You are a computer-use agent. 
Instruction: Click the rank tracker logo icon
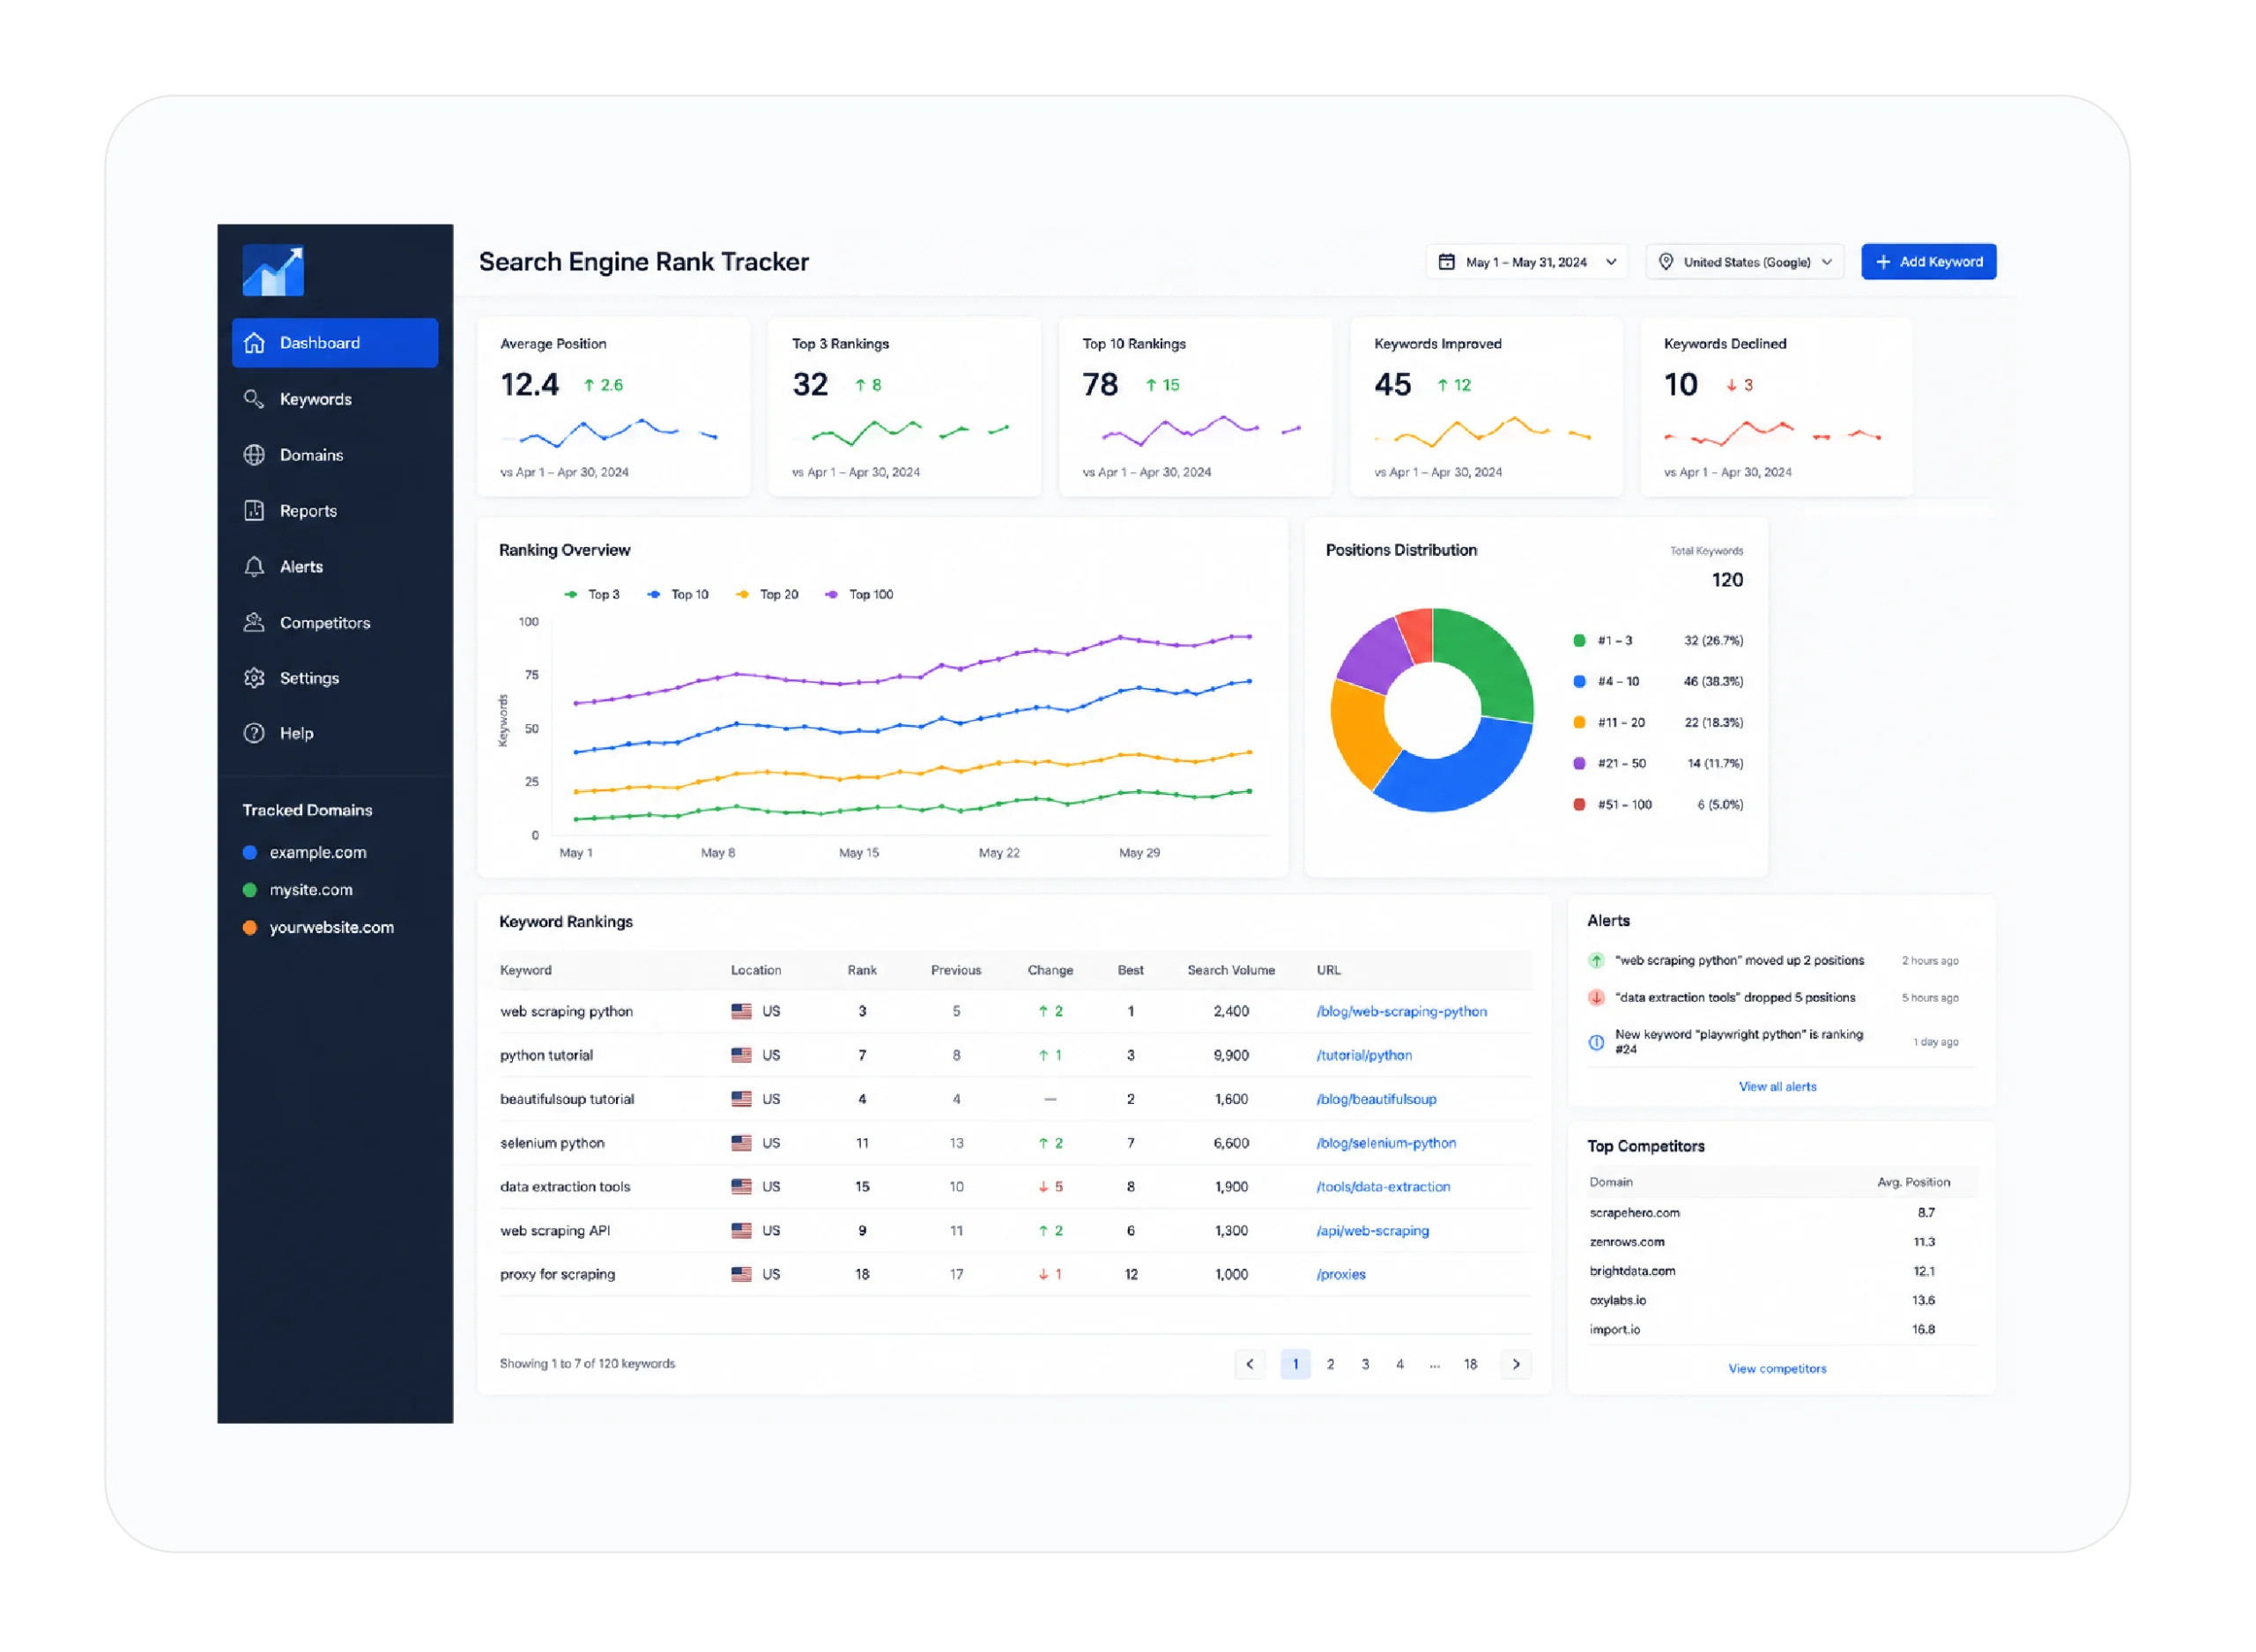pos(273,270)
